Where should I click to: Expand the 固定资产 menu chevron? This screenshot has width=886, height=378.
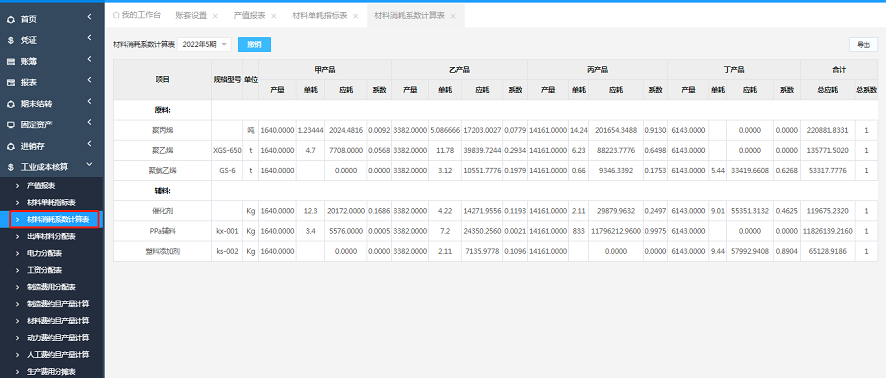(x=89, y=123)
